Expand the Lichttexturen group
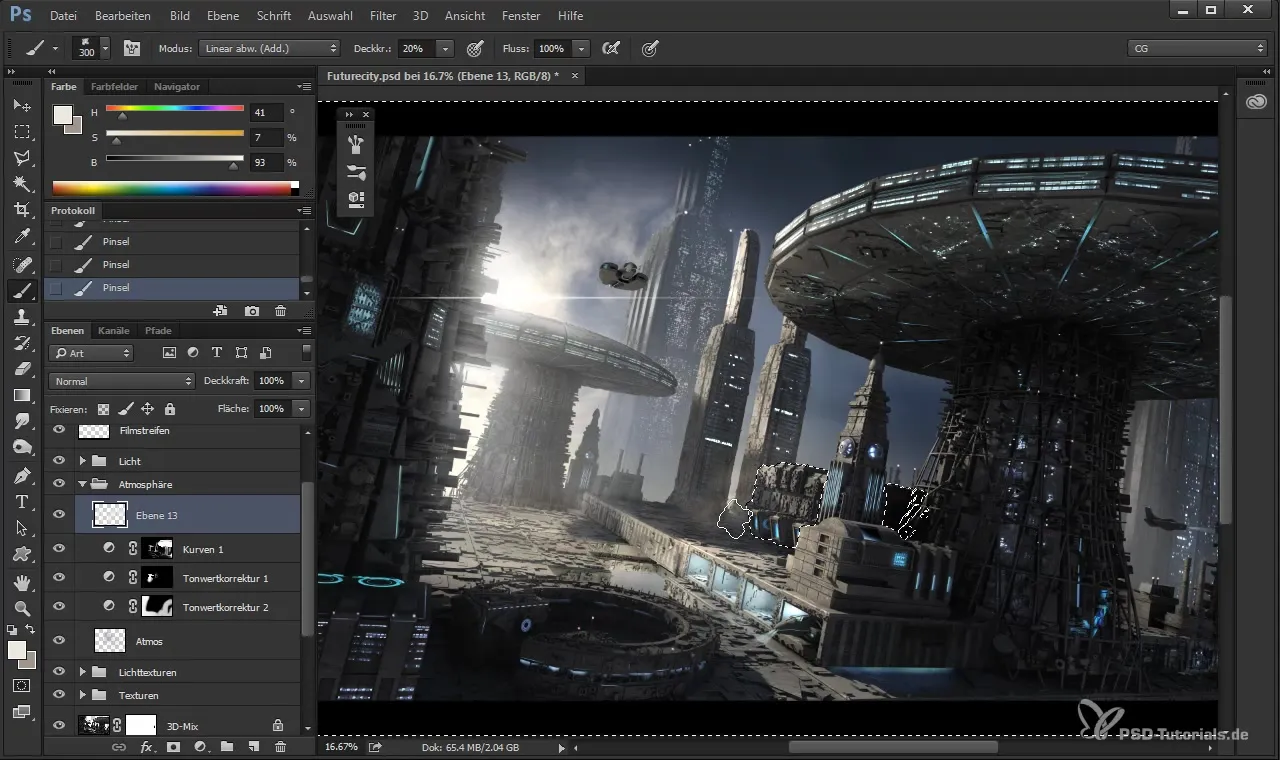Viewport: 1280px width, 760px height. (x=83, y=672)
